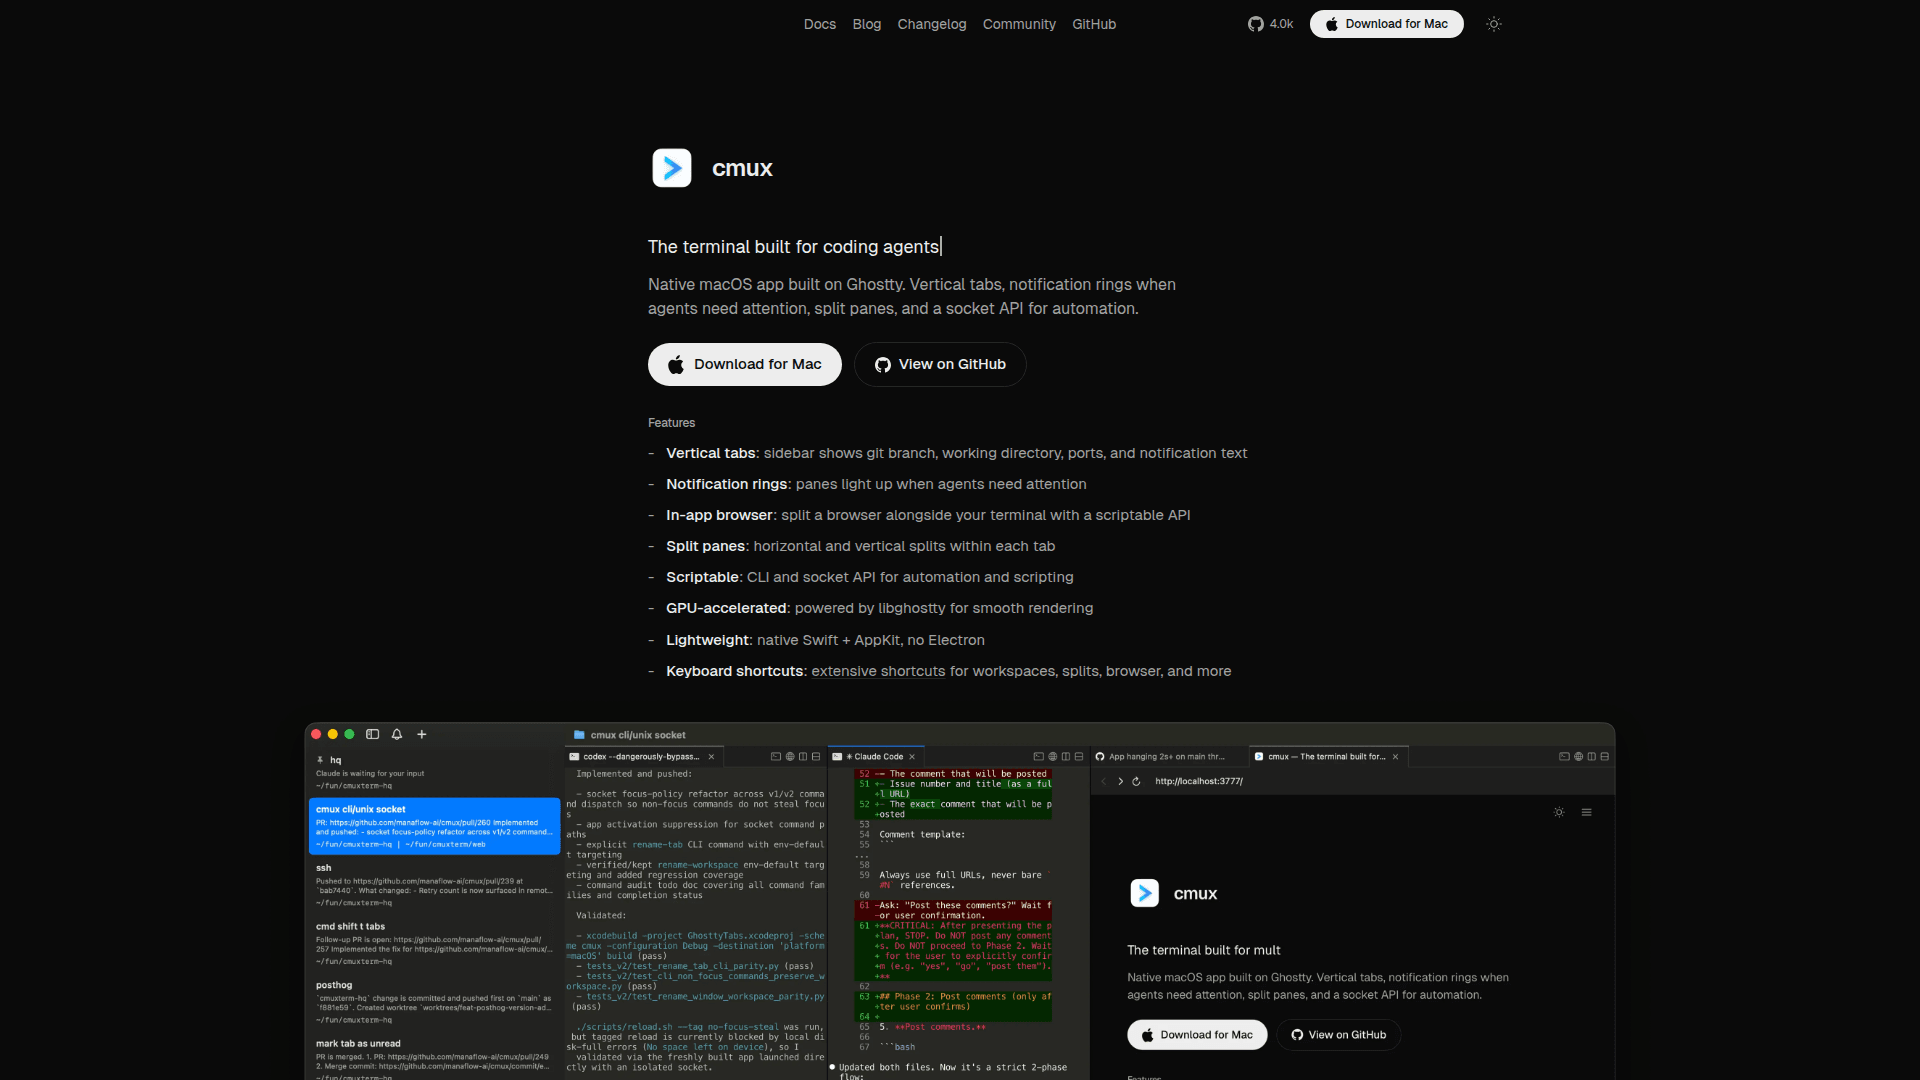Click the localhost:3777 address field
Viewport: 1920px width, 1080px height.
[x=1198, y=781]
